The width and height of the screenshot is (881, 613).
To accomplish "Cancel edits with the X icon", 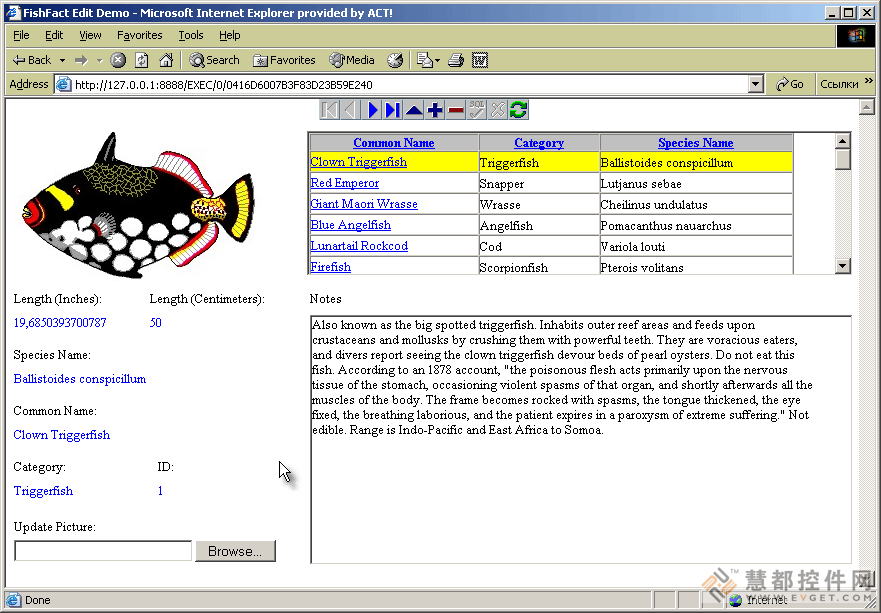I will tap(498, 110).
